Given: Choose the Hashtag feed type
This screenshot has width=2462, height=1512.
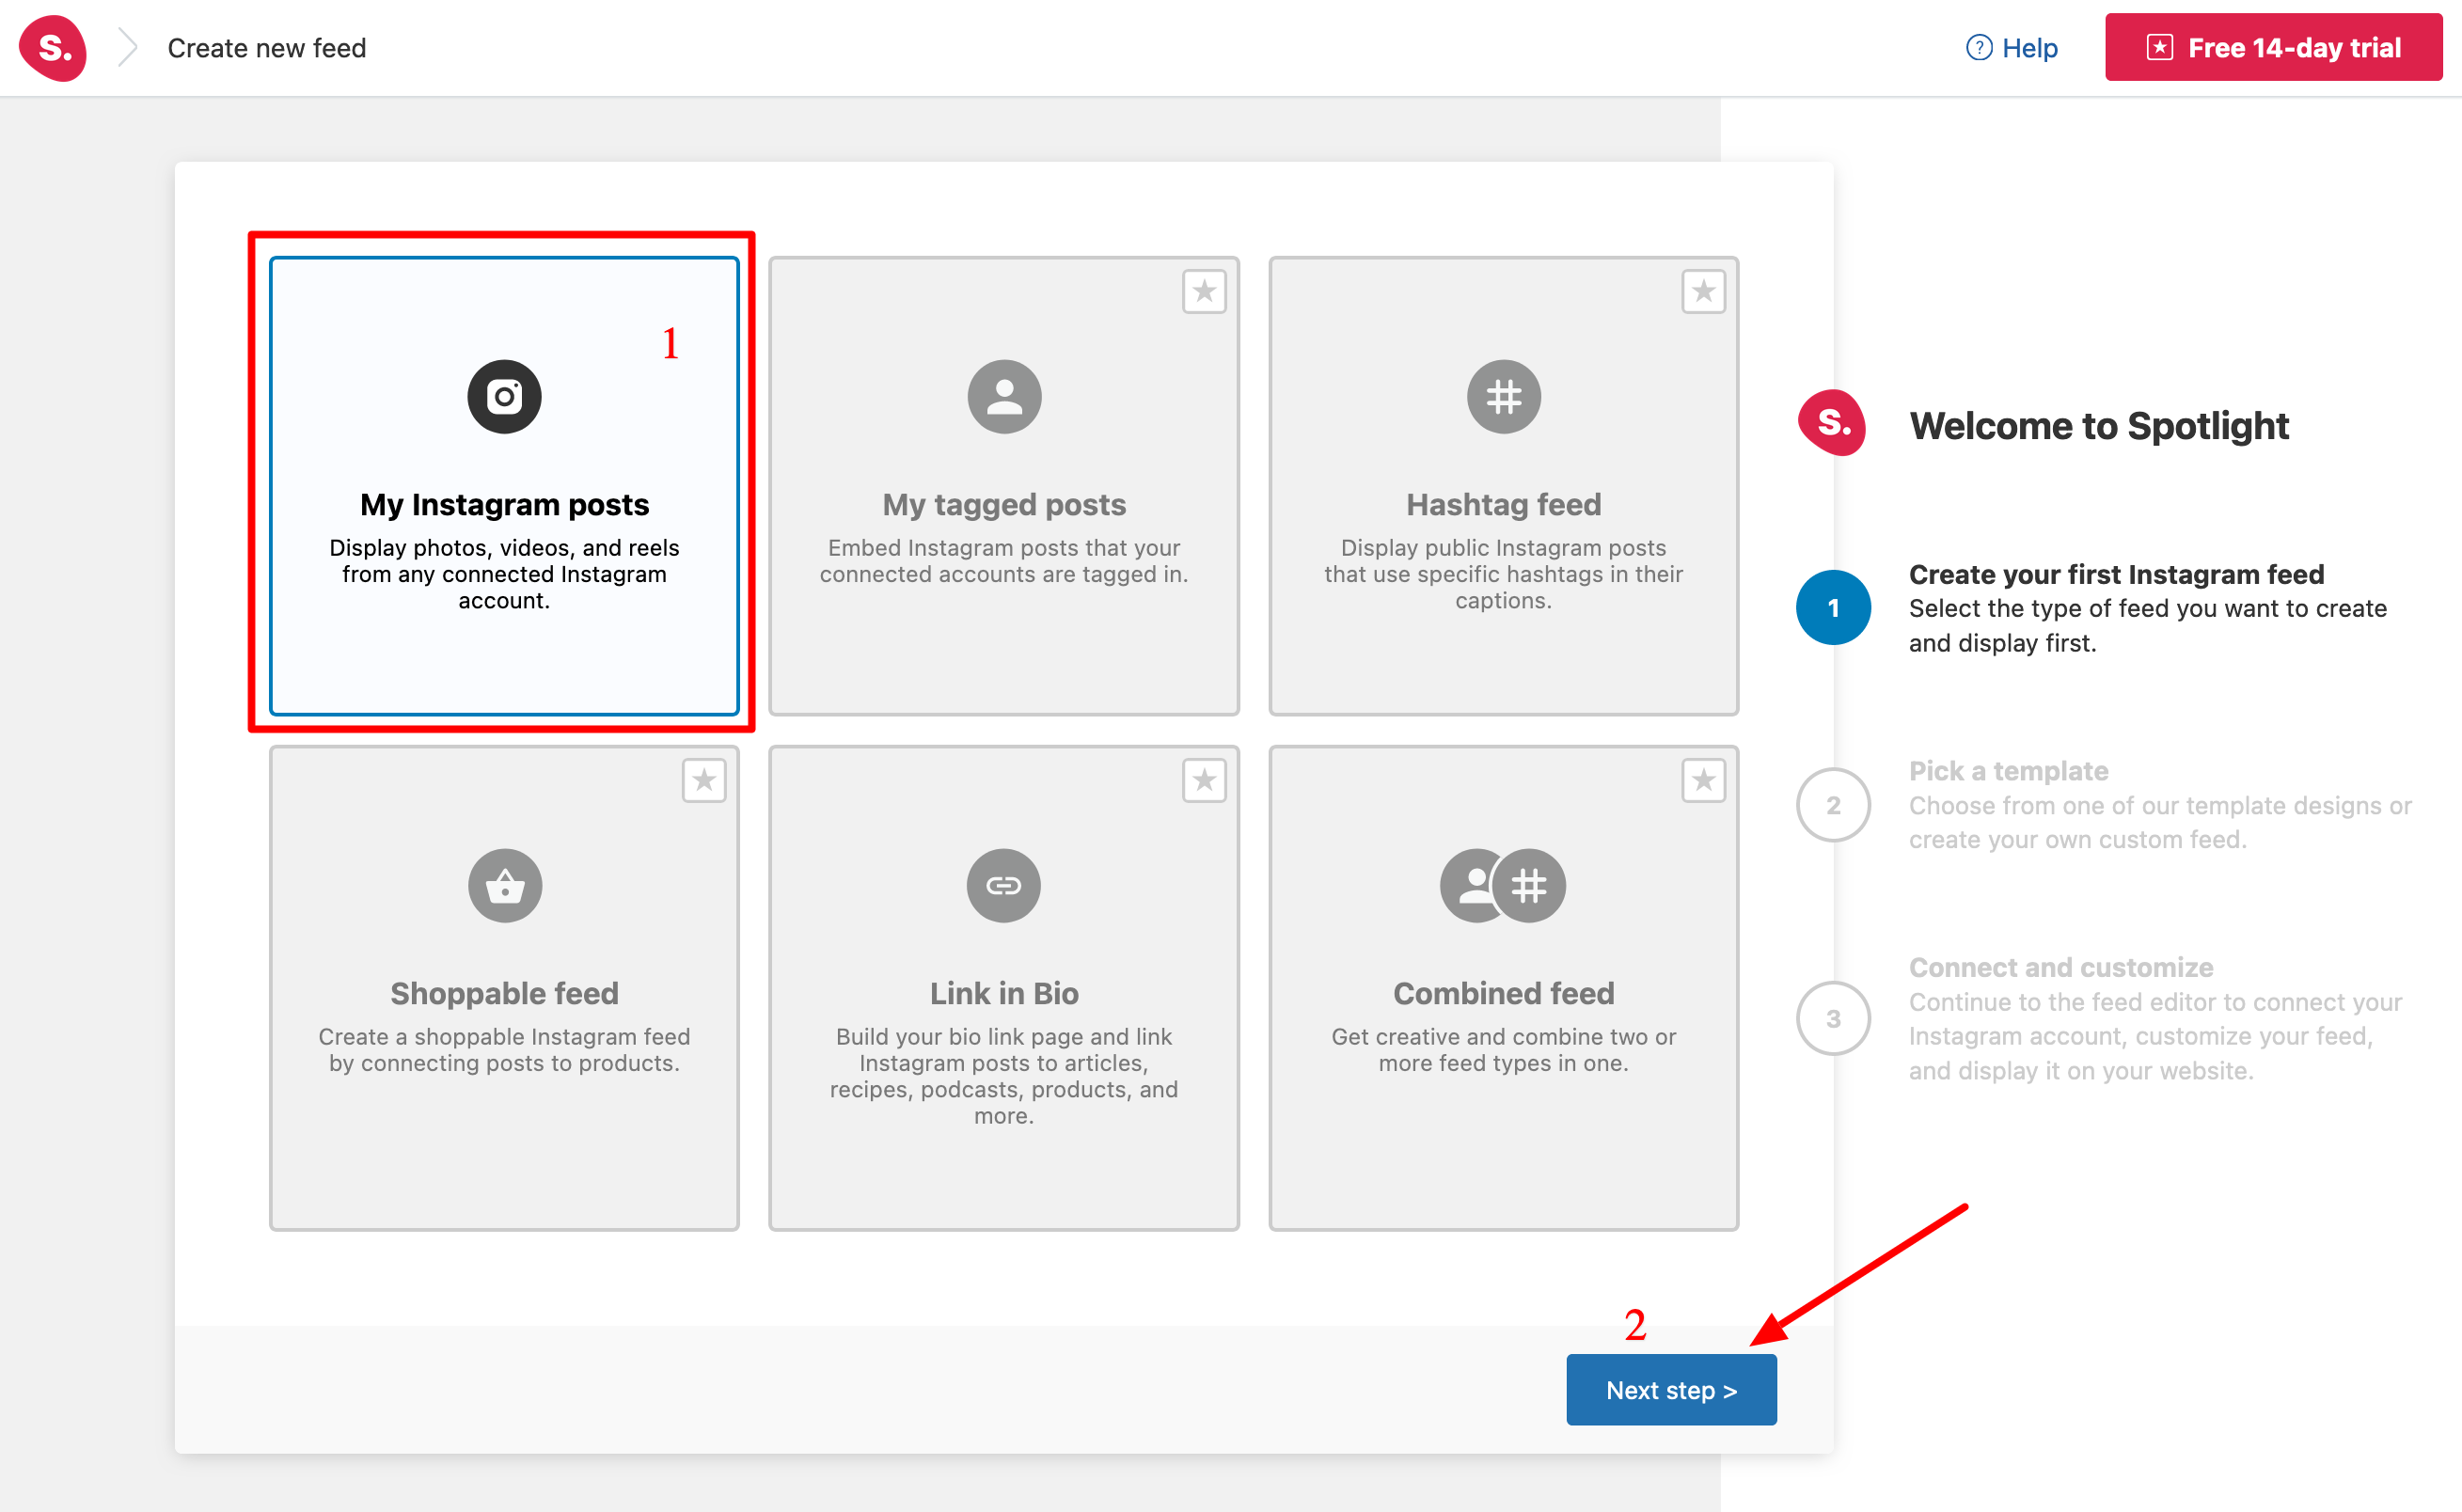Looking at the screenshot, I should click(x=1503, y=486).
